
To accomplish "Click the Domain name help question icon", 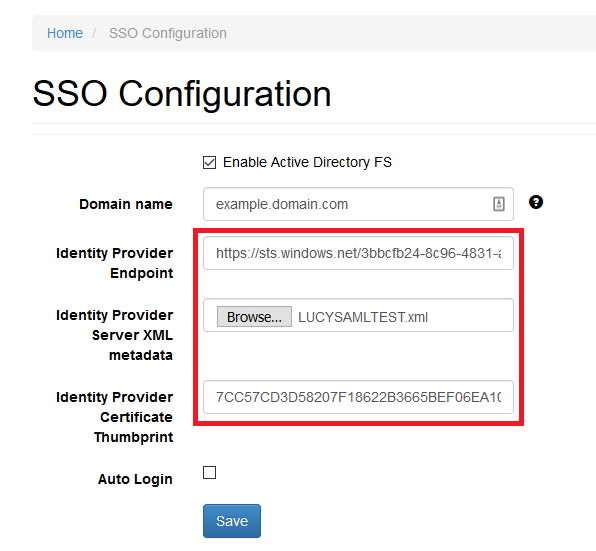I will (536, 202).
